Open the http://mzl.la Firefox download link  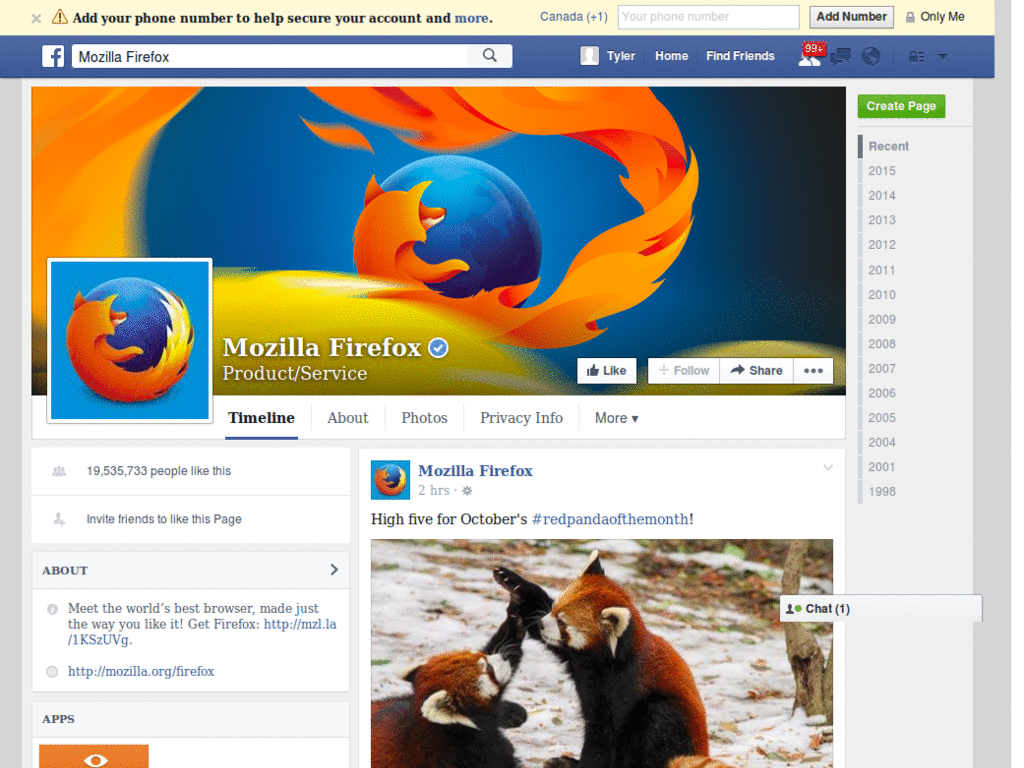[300, 624]
